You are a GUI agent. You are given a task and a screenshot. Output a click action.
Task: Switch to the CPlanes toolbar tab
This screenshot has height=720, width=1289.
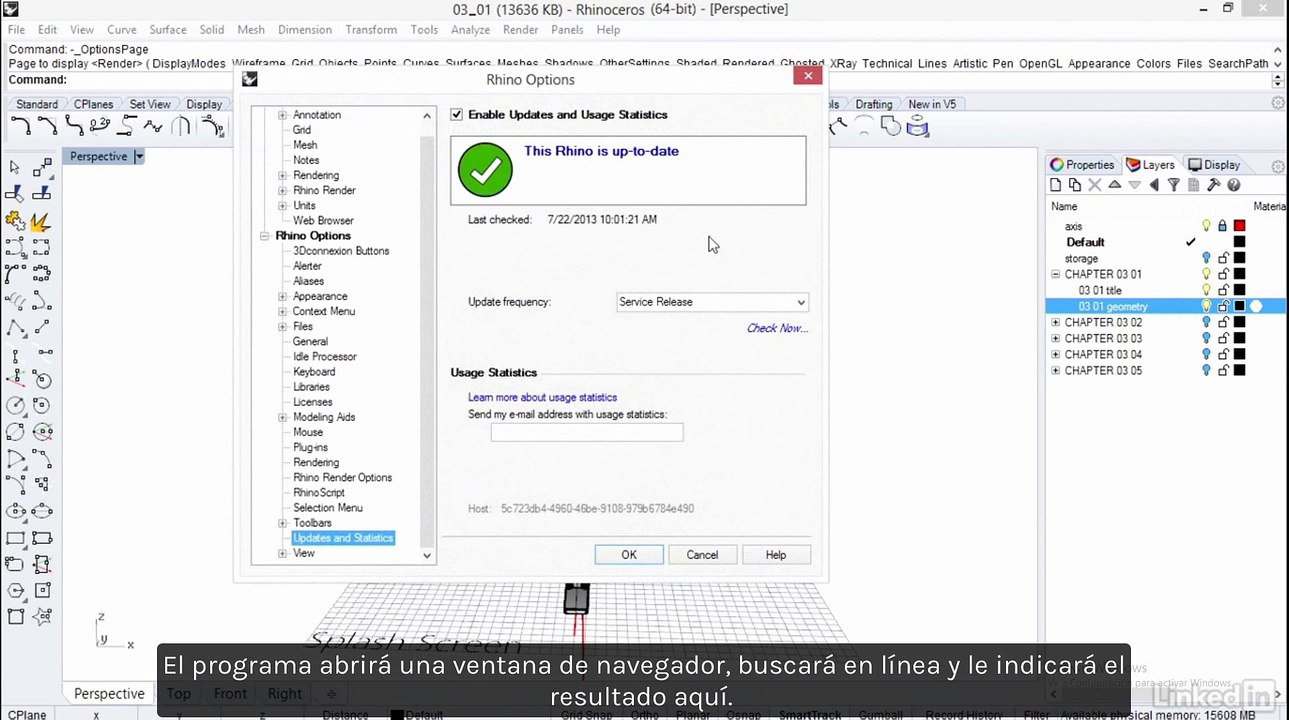click(94, 104)
